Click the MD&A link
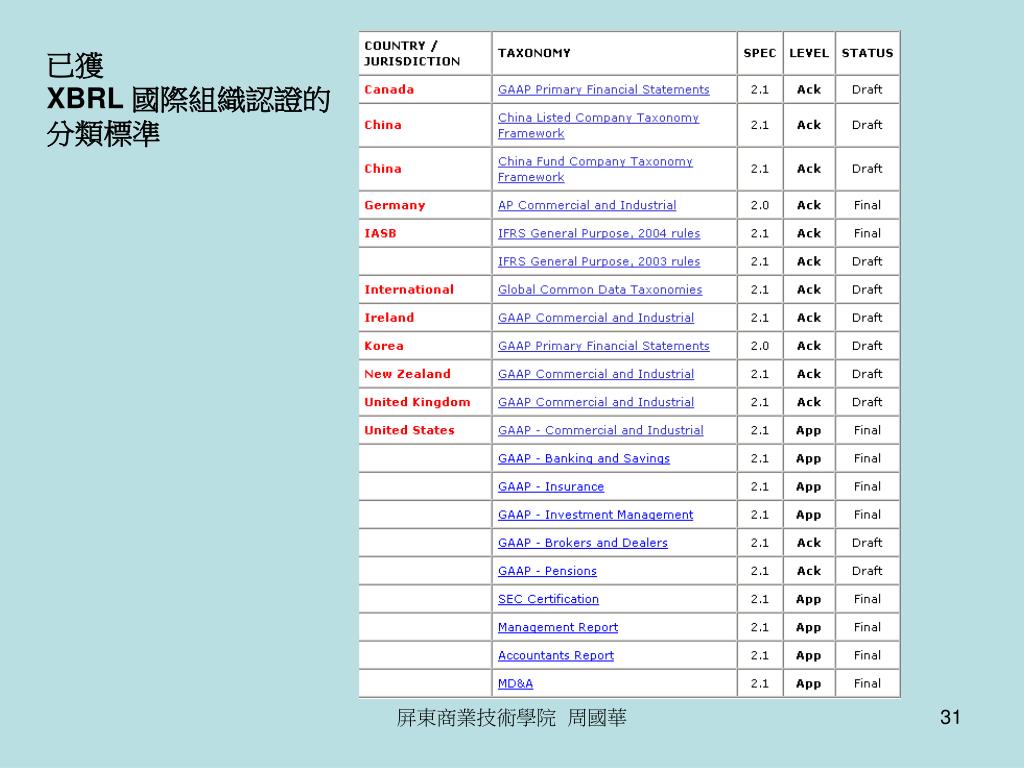The image size is (1024, 768). click(x=515, y=683)
